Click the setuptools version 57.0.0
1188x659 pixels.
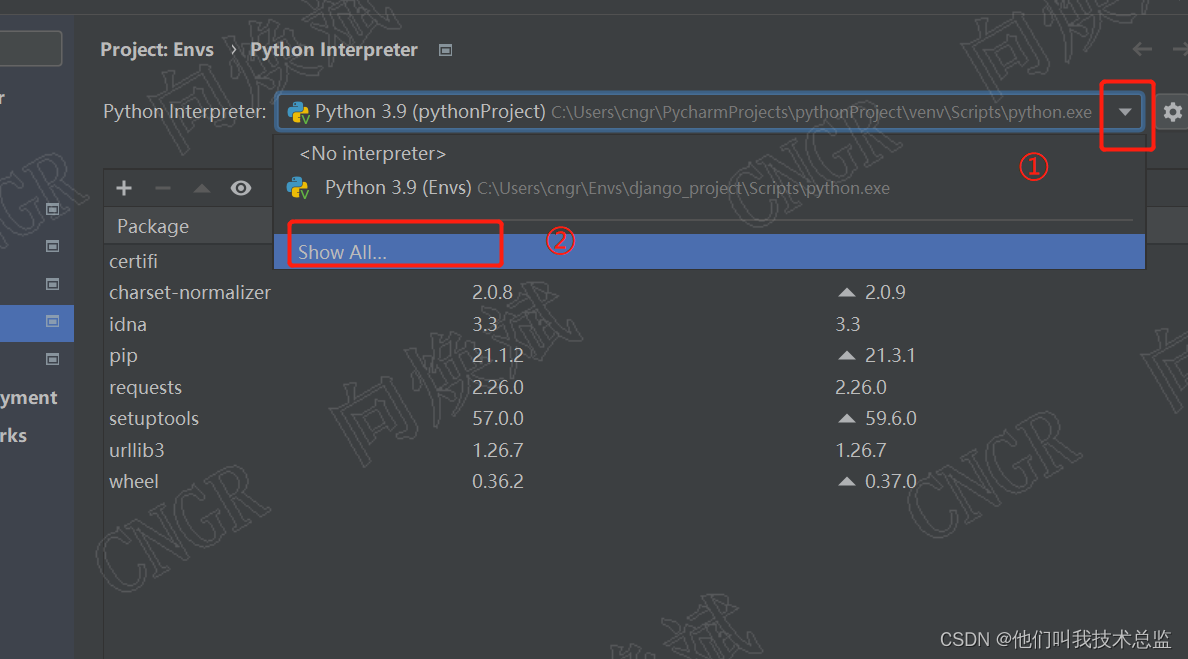498,418
